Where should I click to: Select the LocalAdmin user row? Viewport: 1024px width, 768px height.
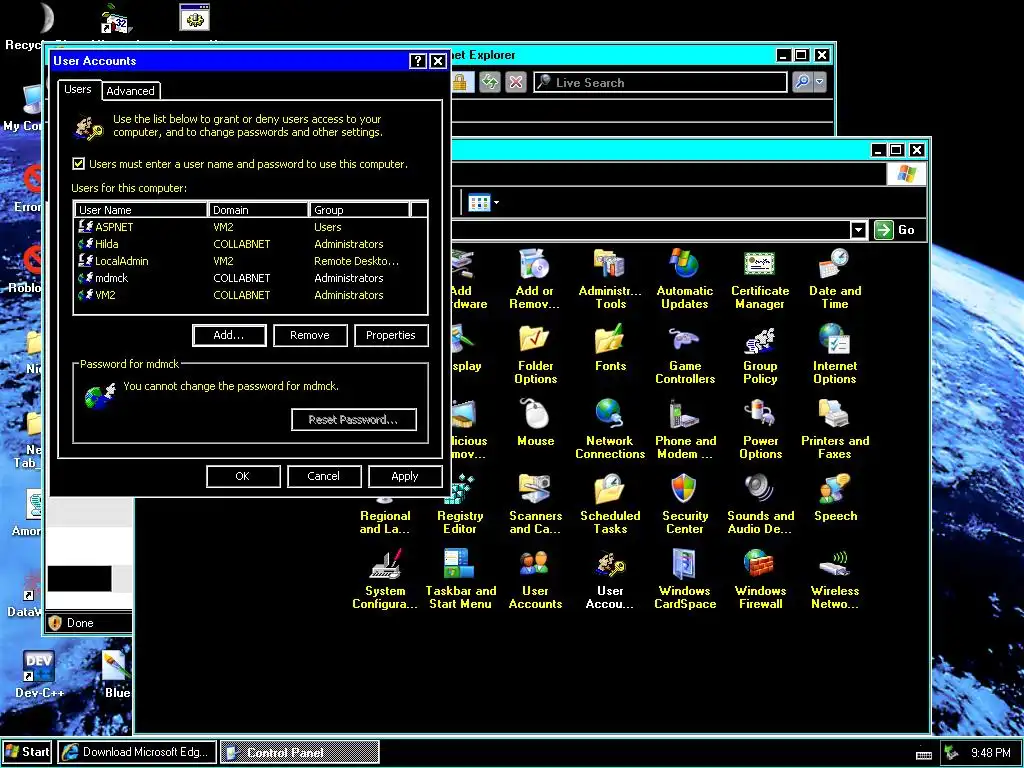click(x=251, y=261)
